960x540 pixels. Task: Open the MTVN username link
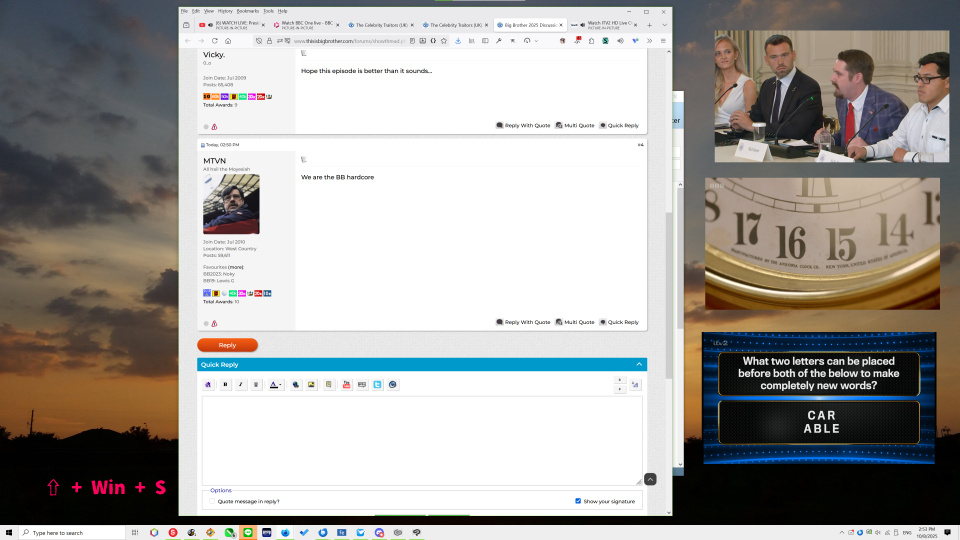tap(214, 161)
